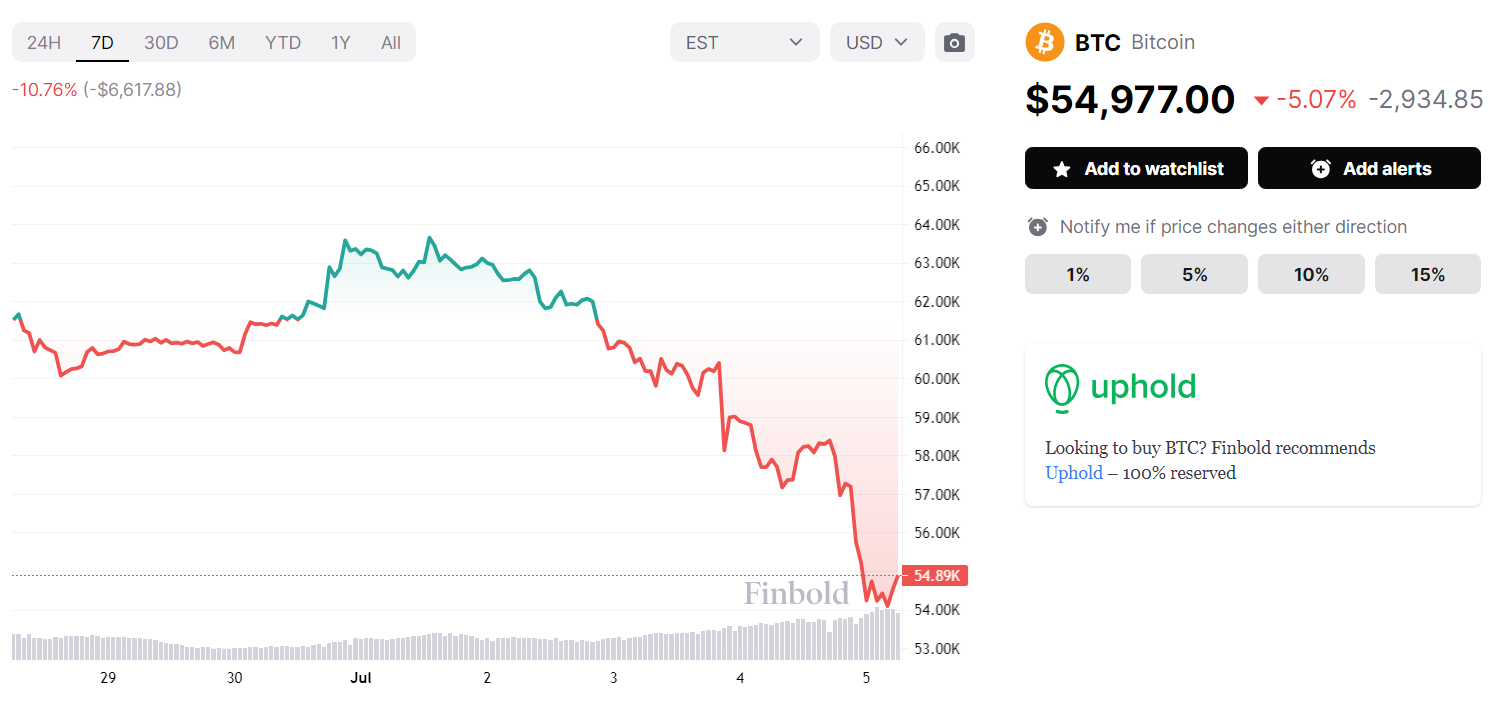
Task: Click the red 54.89K current price label
Action: (x=934, y=575)
